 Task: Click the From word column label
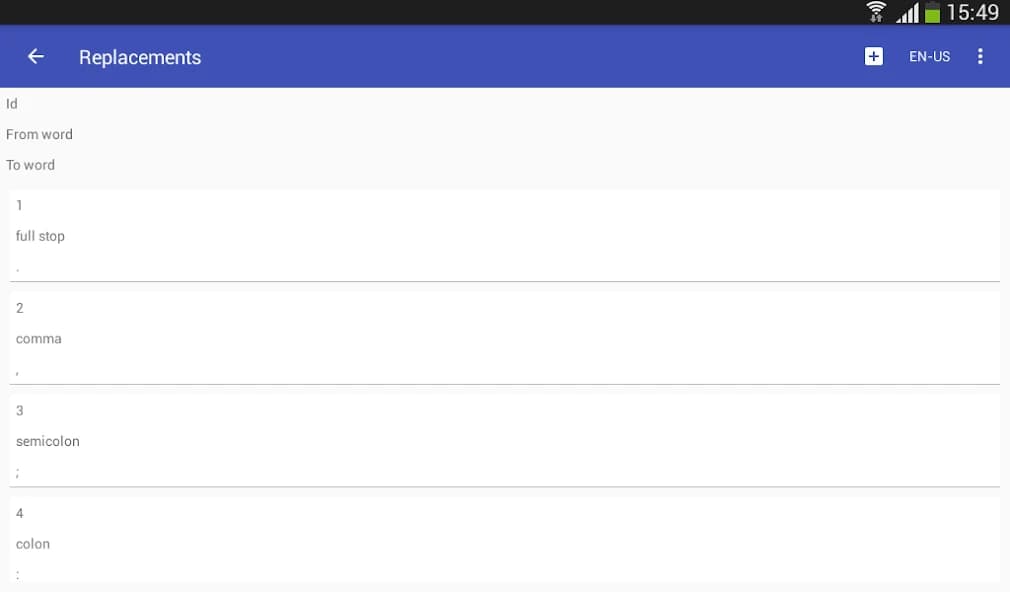[x=40, y=134]
